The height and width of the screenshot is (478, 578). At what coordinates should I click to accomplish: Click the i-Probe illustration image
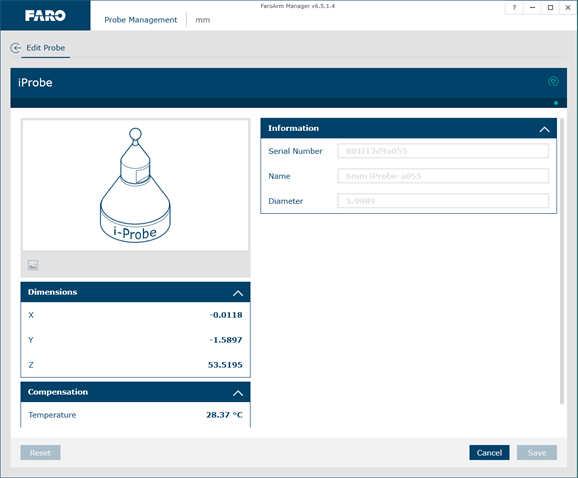tap(135, 185)
